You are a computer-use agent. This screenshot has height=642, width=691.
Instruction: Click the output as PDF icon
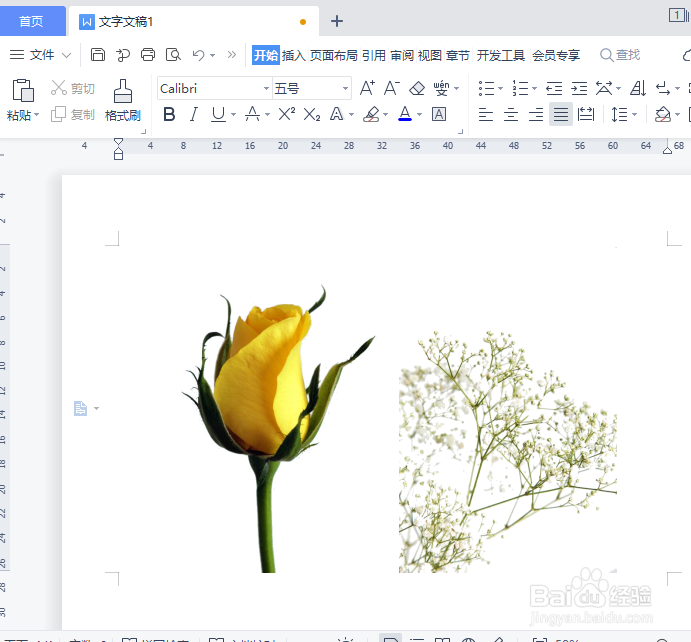(123, 55)
